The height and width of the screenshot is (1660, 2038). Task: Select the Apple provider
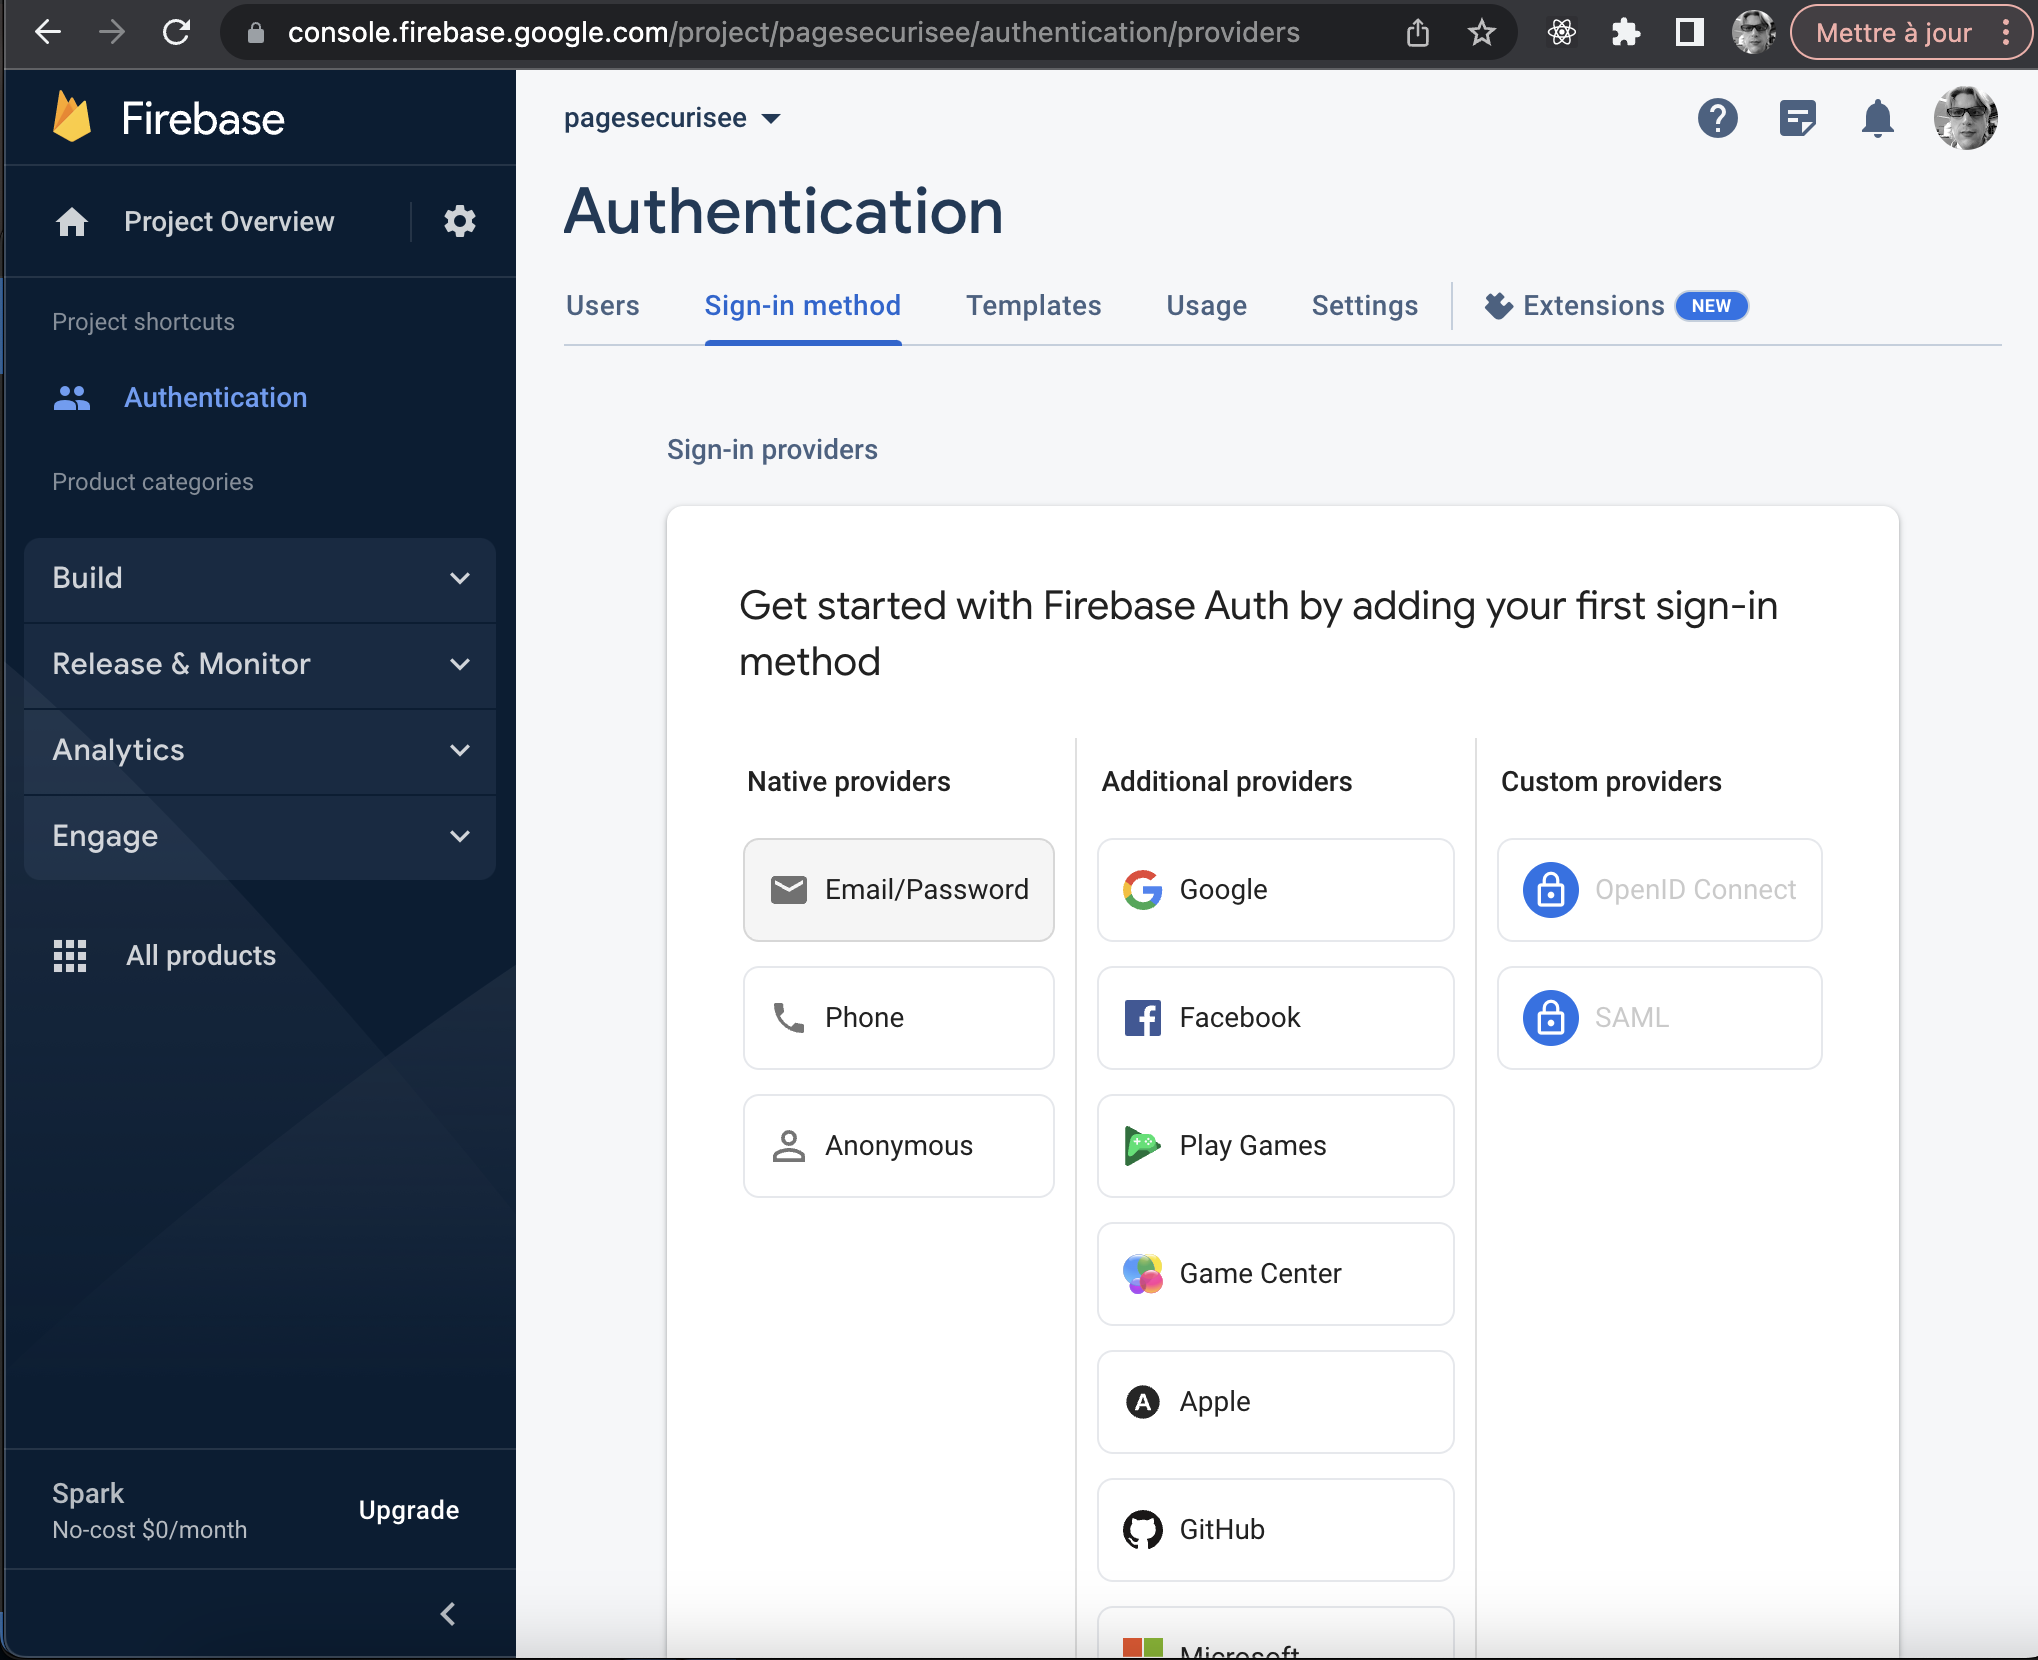pyautogui.click(x=1275, y=1401)
